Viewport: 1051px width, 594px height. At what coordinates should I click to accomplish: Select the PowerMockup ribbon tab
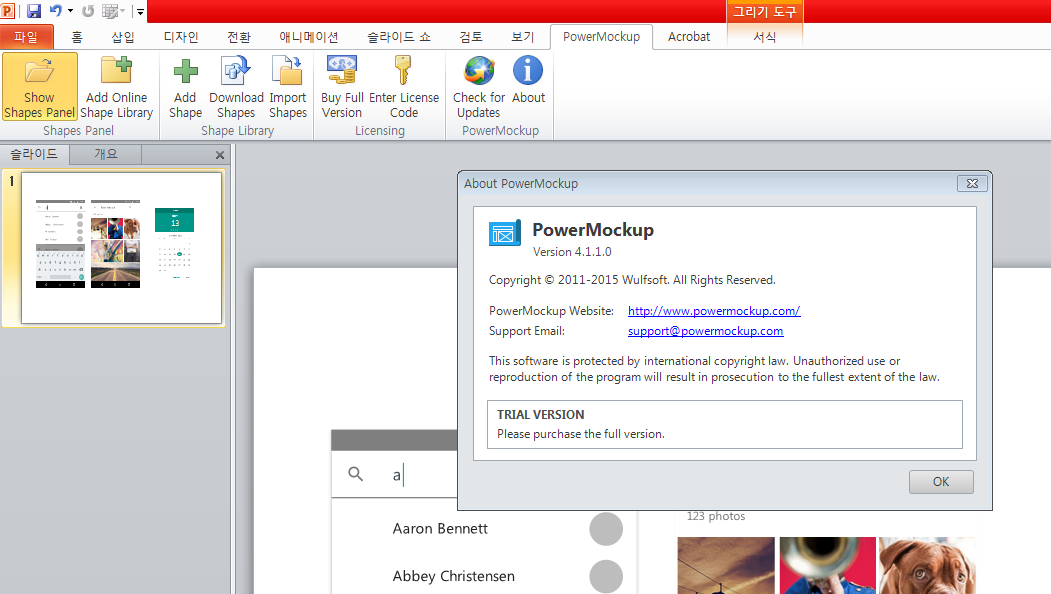(601, 37)
